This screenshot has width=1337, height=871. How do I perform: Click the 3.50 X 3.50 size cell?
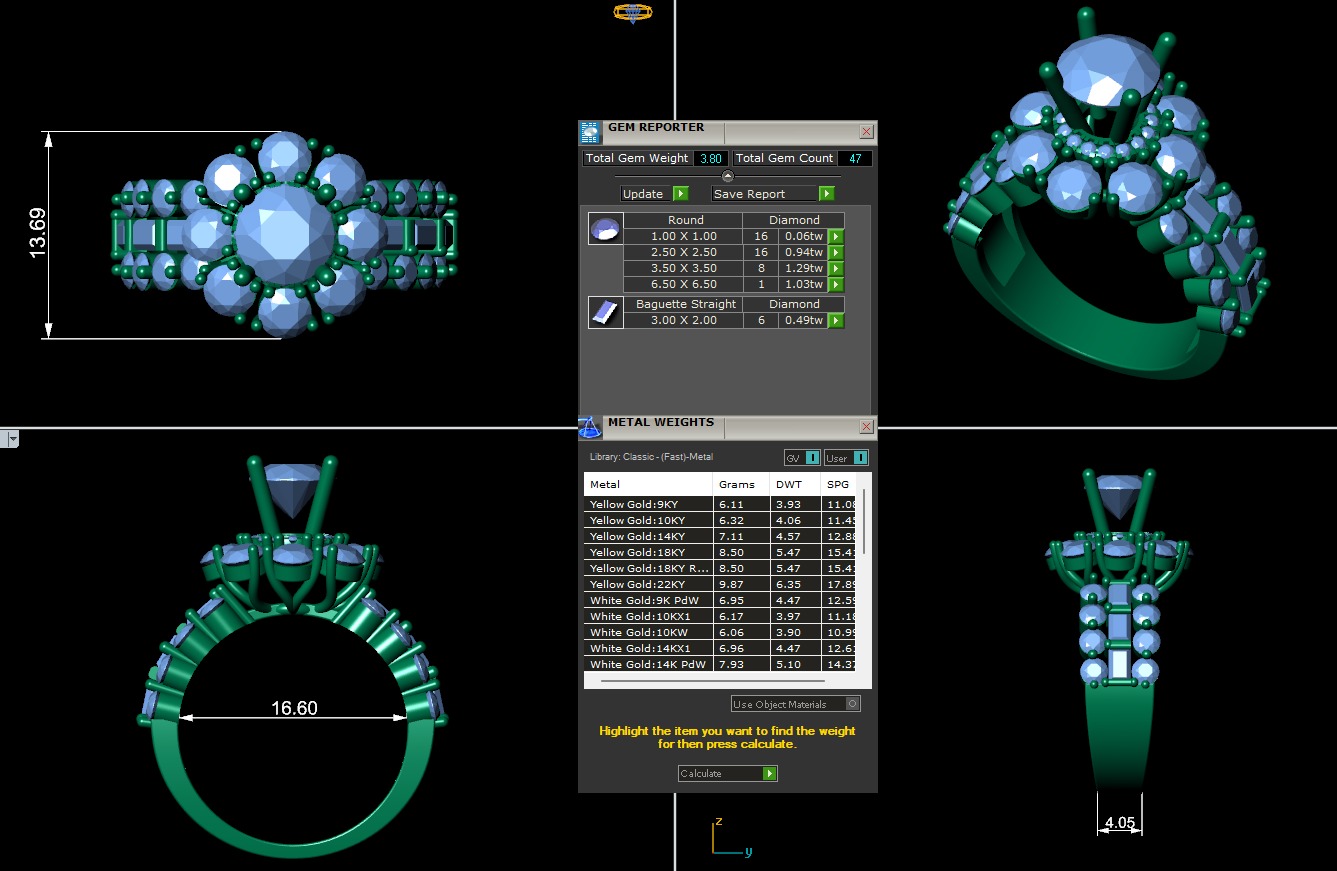[683, 269]
